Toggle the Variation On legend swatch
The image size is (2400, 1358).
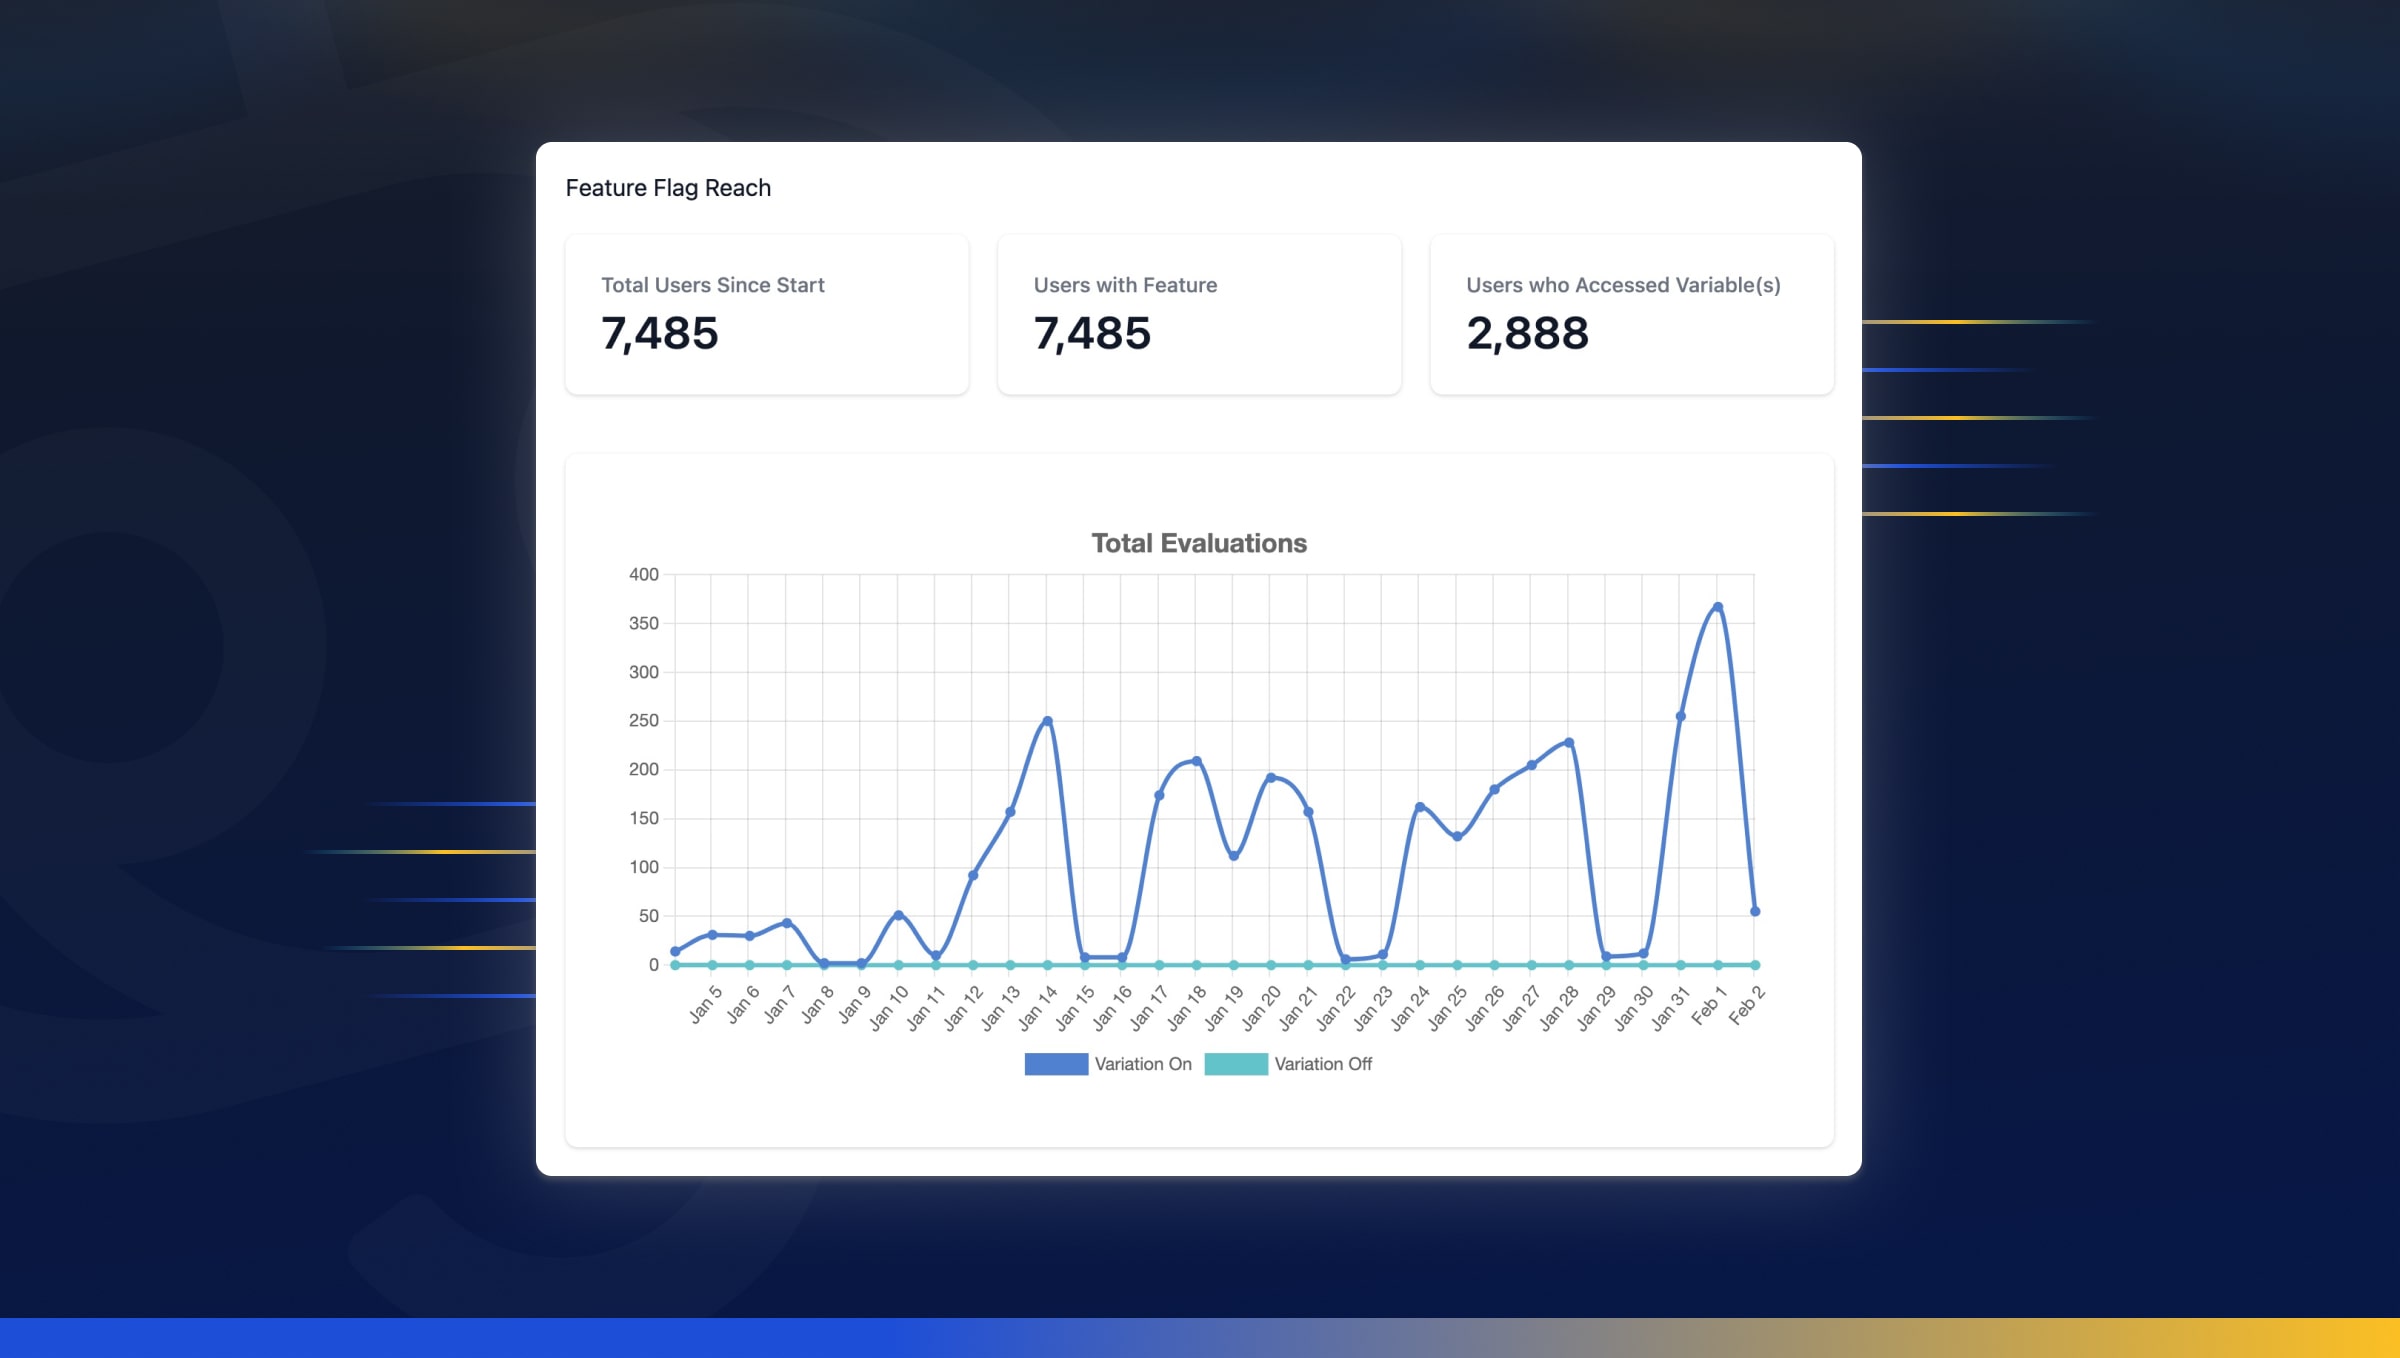(x=1055, y=1064)
